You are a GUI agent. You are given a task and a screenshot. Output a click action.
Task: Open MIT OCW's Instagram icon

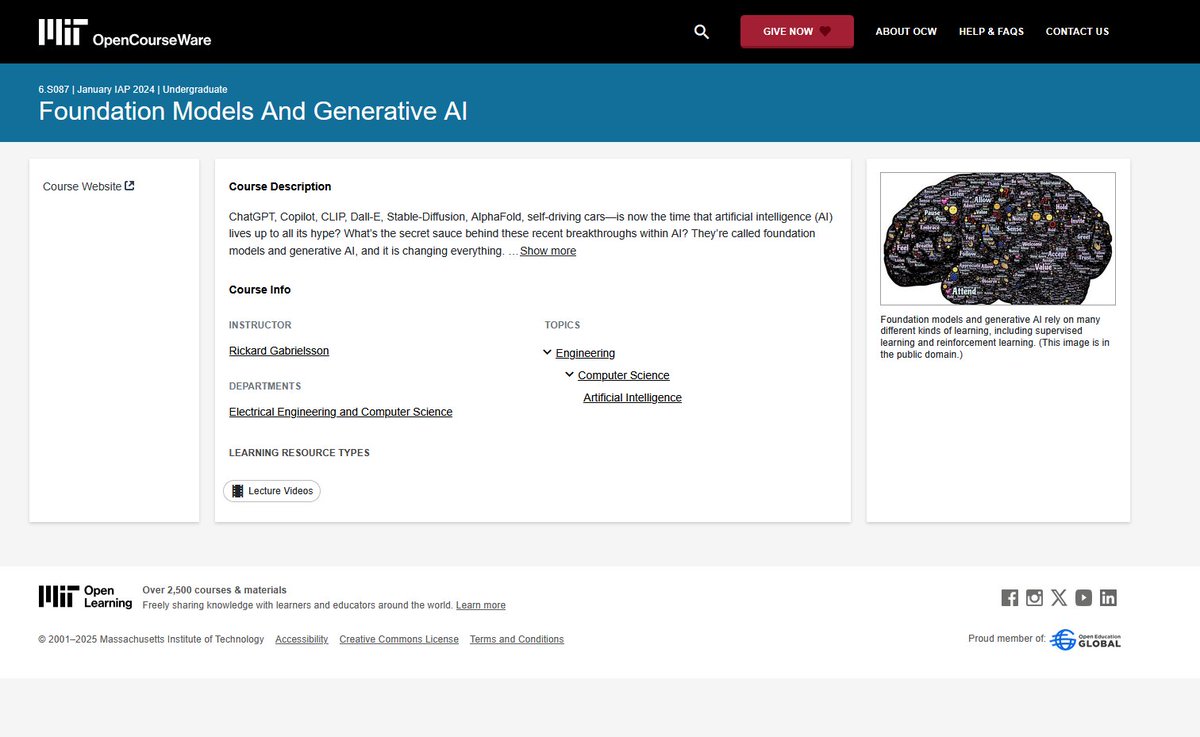pos(1034,597)
